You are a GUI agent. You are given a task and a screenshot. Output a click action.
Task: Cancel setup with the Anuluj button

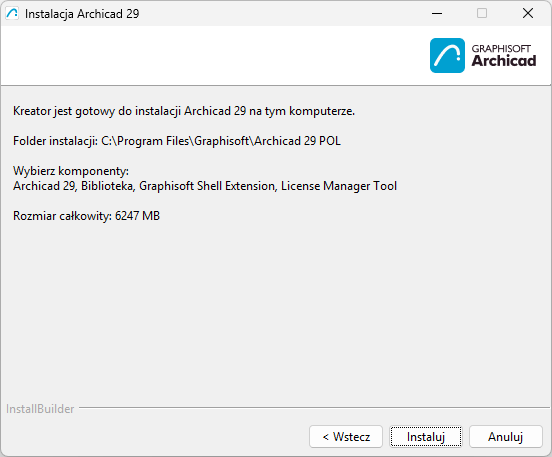(x=506, y=437)
